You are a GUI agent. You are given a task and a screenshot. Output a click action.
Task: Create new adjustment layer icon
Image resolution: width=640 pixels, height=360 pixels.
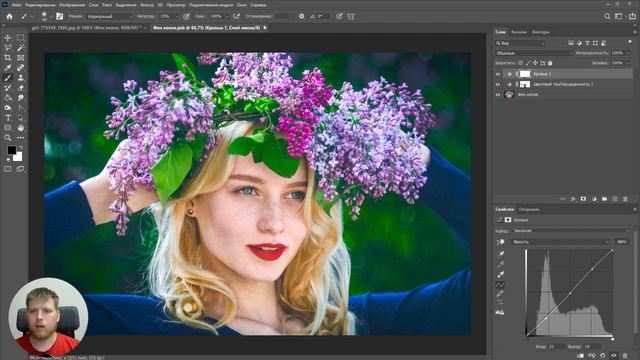[x=594, y=199]
